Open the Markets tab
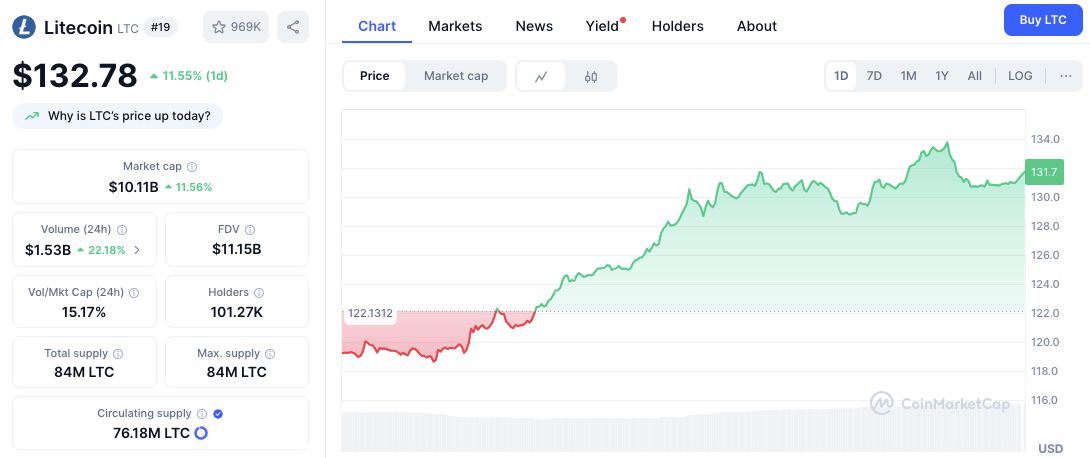The height and width of the screenshot is (458, 1090). pos(455,26)
